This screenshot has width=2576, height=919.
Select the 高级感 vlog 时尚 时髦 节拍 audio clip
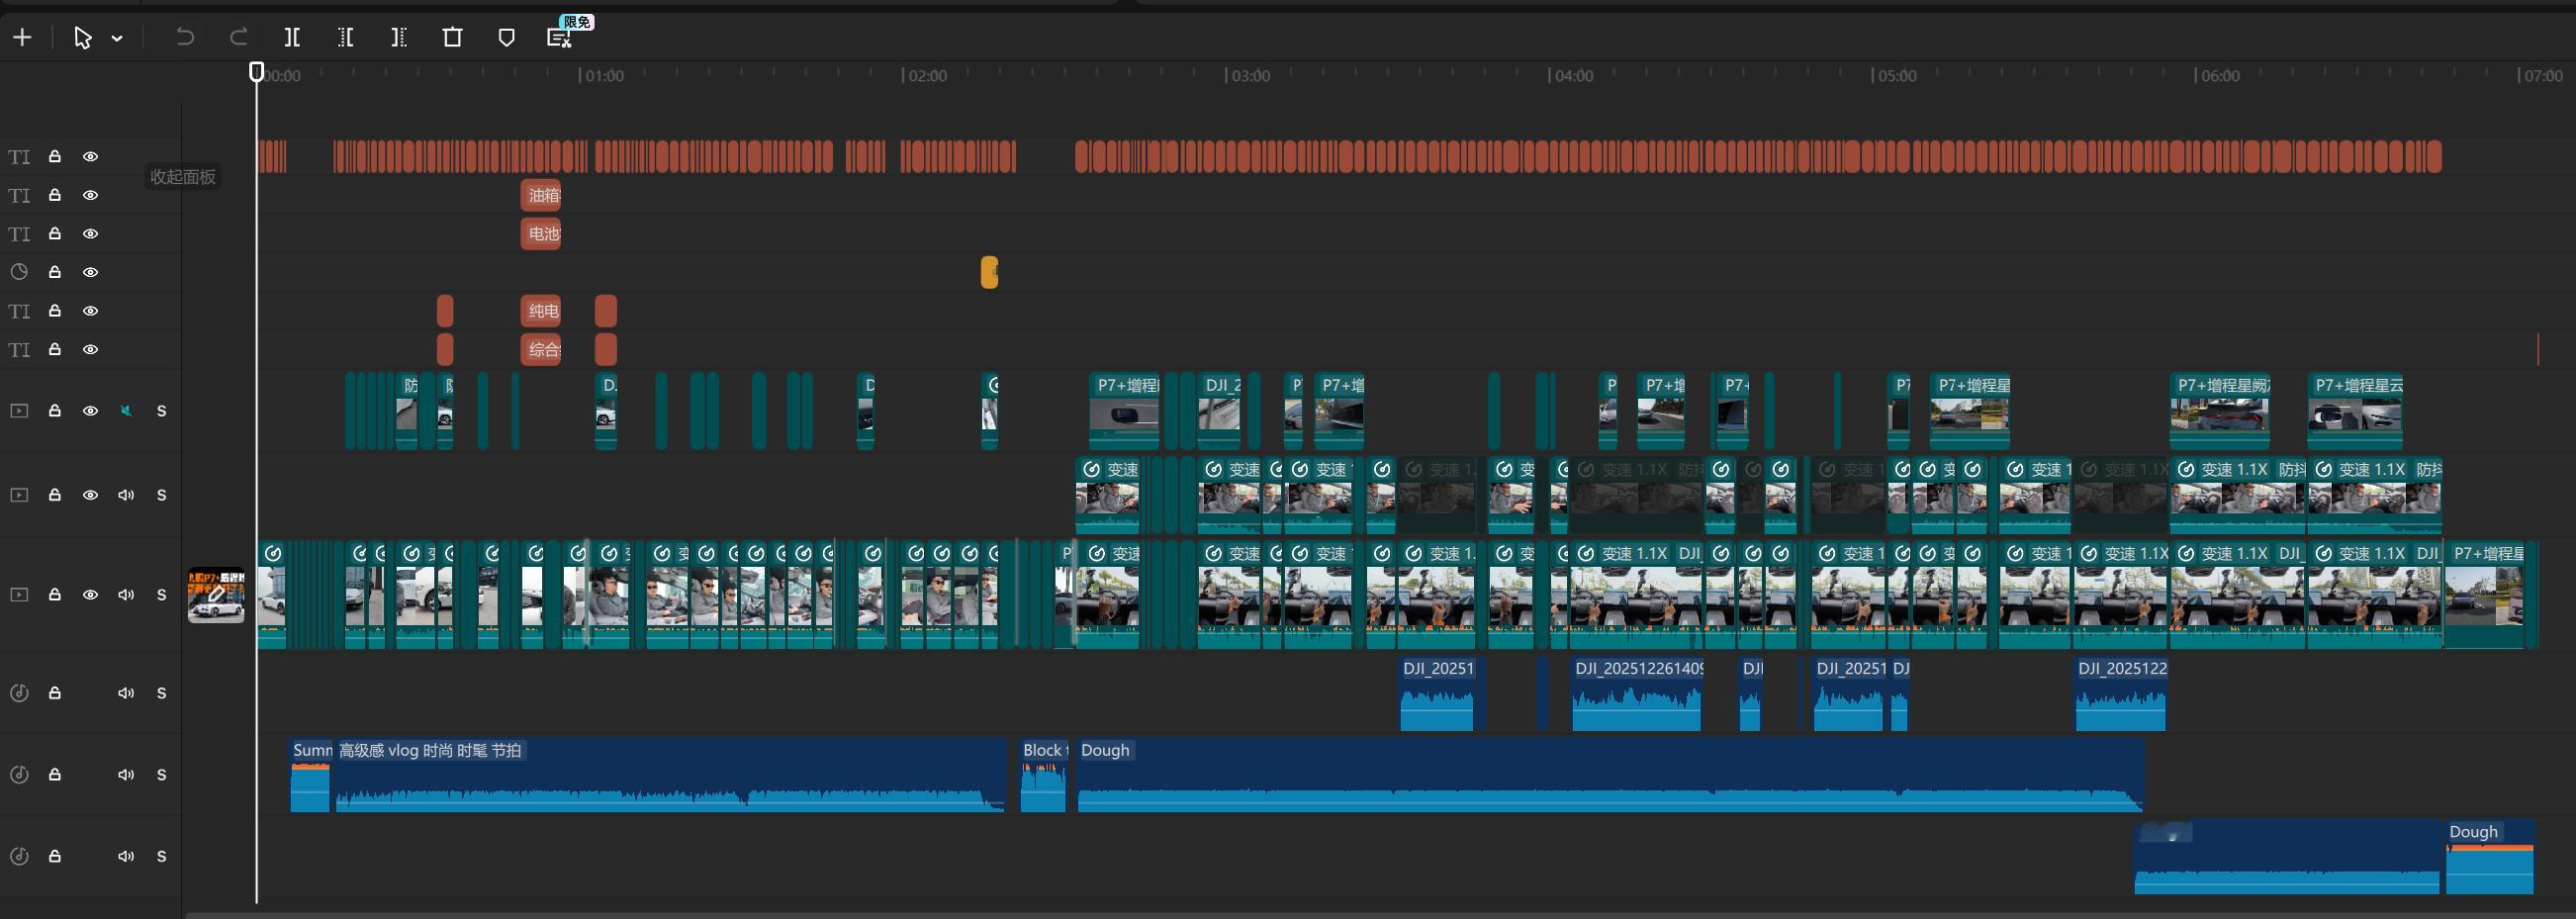tap(670, 775)
